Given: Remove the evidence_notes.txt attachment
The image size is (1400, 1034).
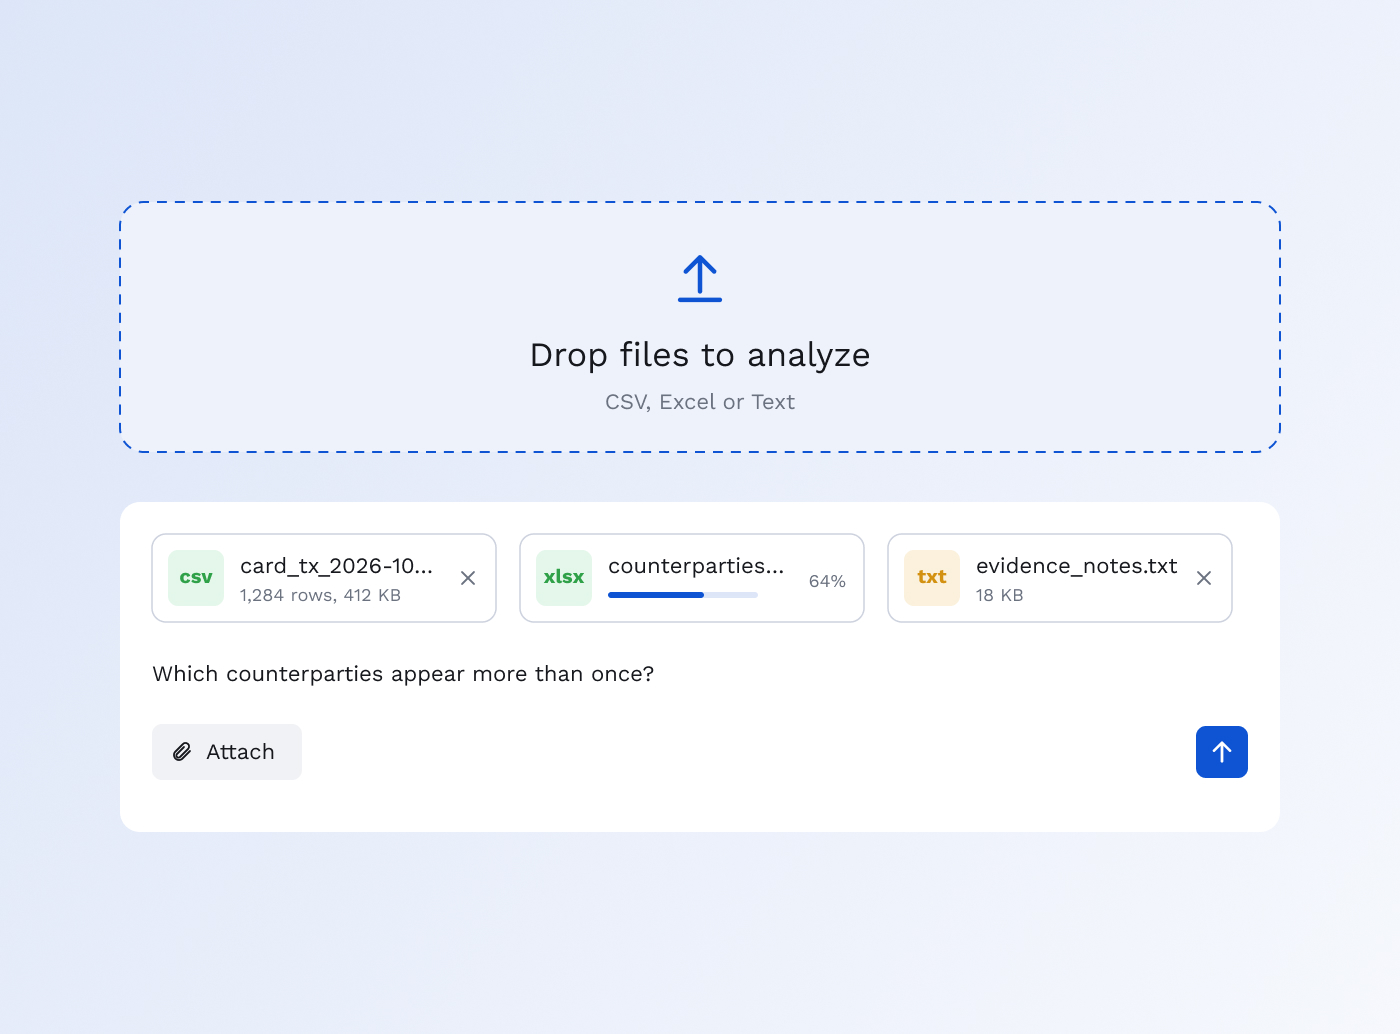Looking at the screenshot, I should 1204,578.
